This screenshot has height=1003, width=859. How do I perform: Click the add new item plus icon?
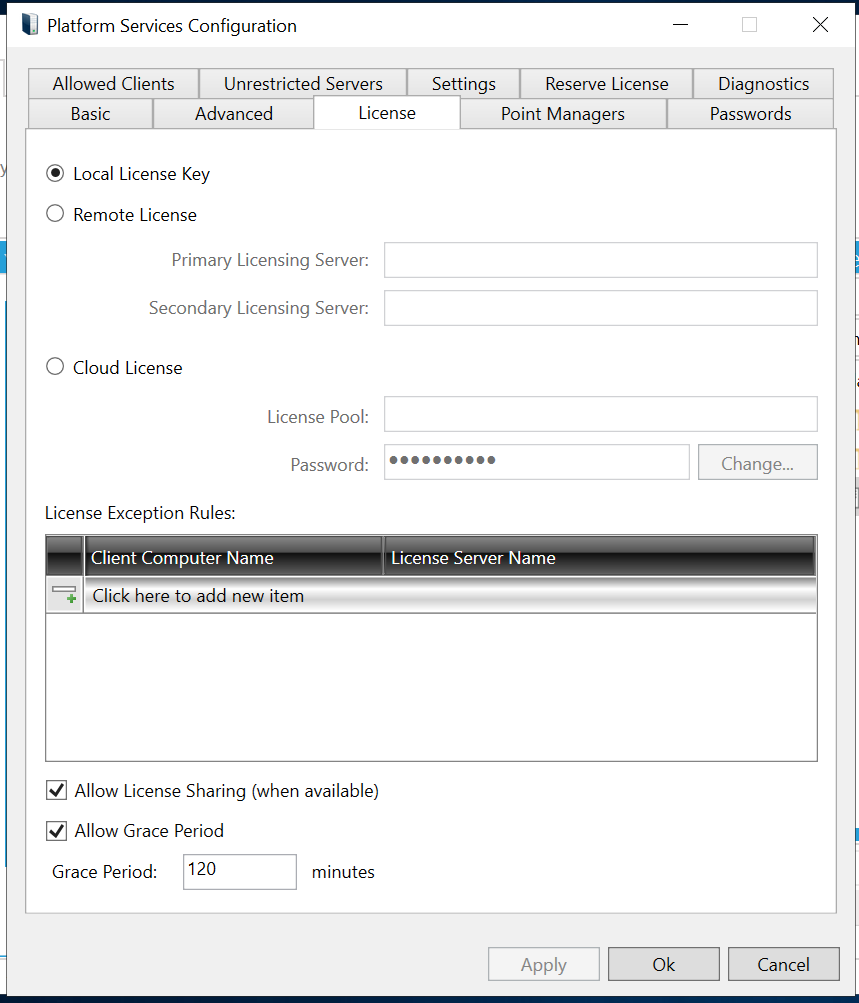65,596
